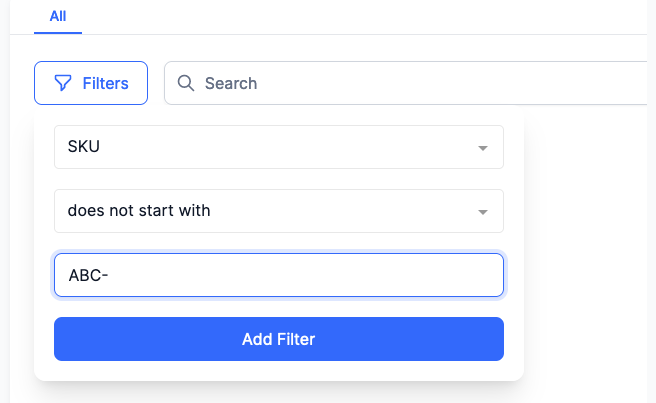Place cursor after 'ABC-' text in value box

(x=110, y=275)
